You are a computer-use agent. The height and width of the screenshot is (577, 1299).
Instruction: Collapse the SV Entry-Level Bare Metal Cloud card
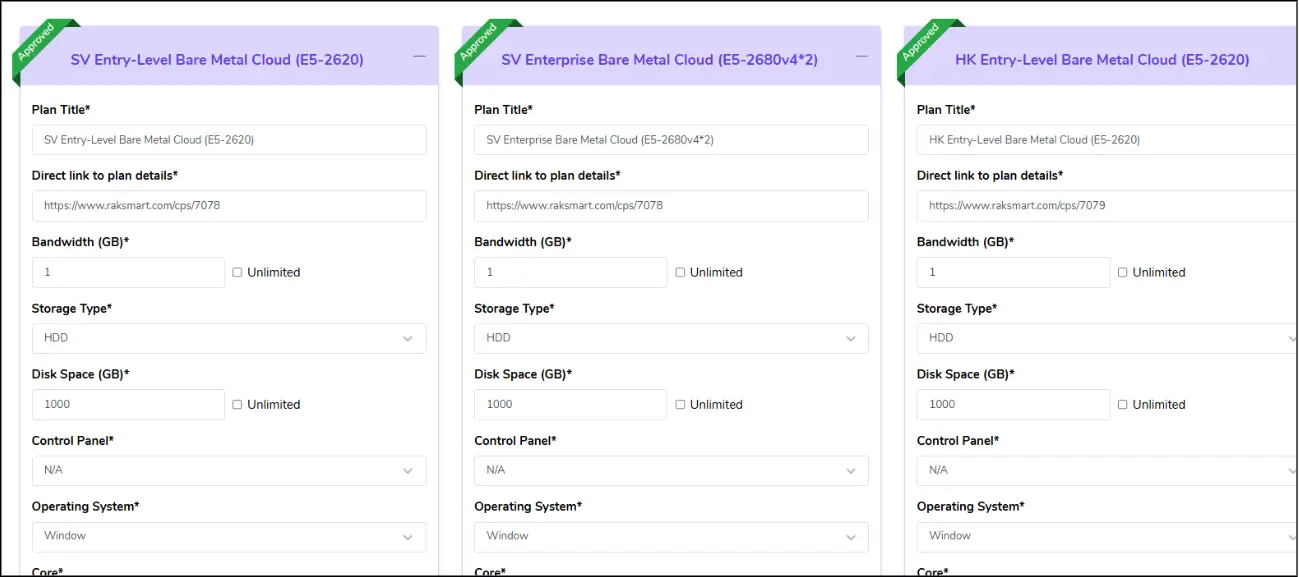(419, 57)
